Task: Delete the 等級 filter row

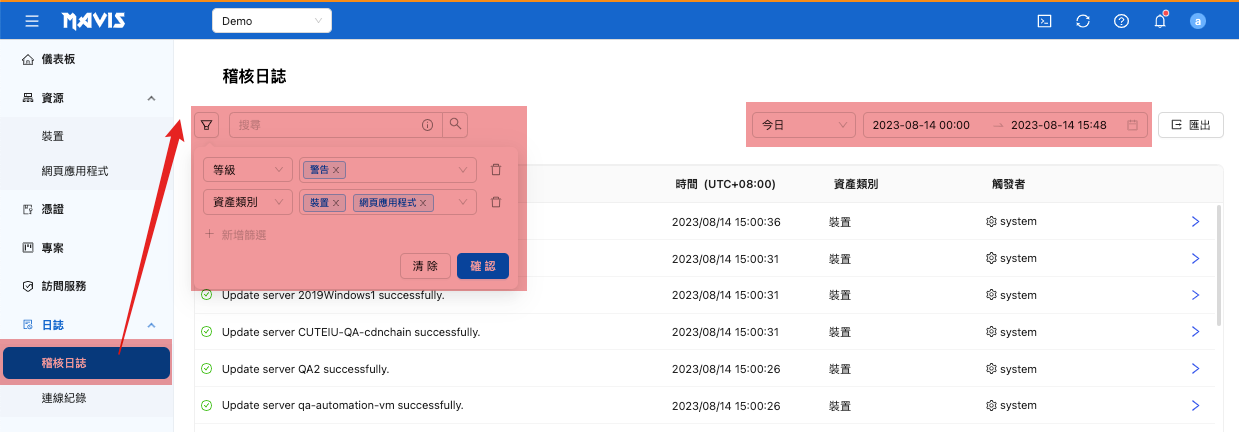Action: (496, 170)
